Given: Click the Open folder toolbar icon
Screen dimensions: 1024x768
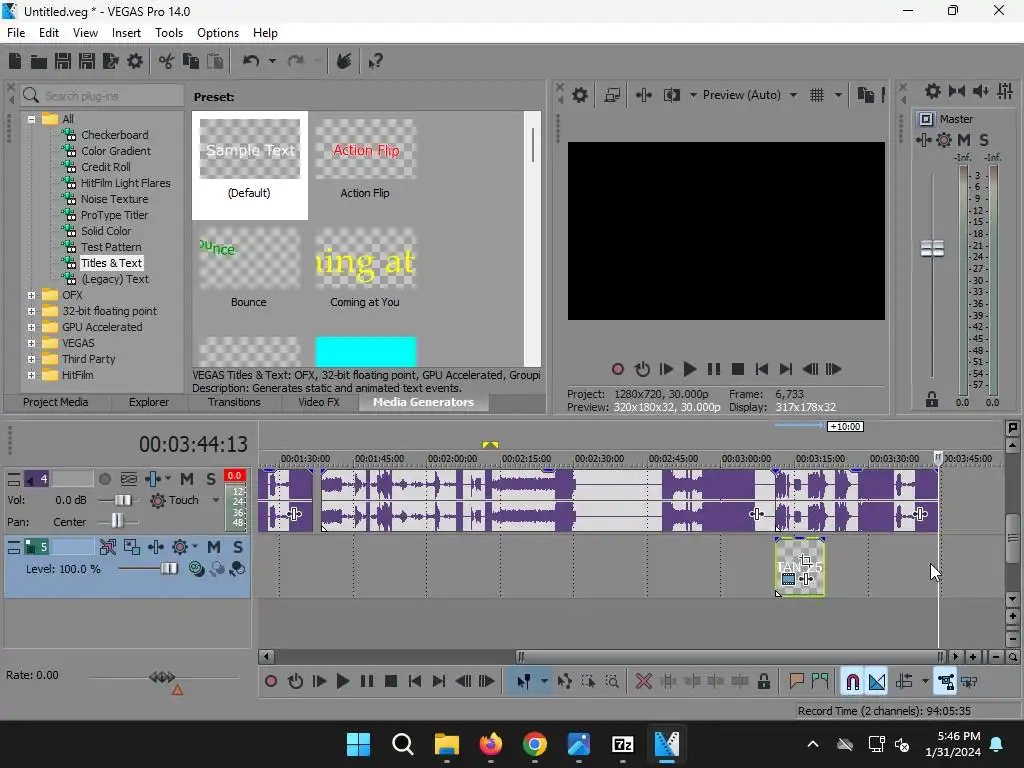Looking at the screenshot, I should (x=39, y=61).
